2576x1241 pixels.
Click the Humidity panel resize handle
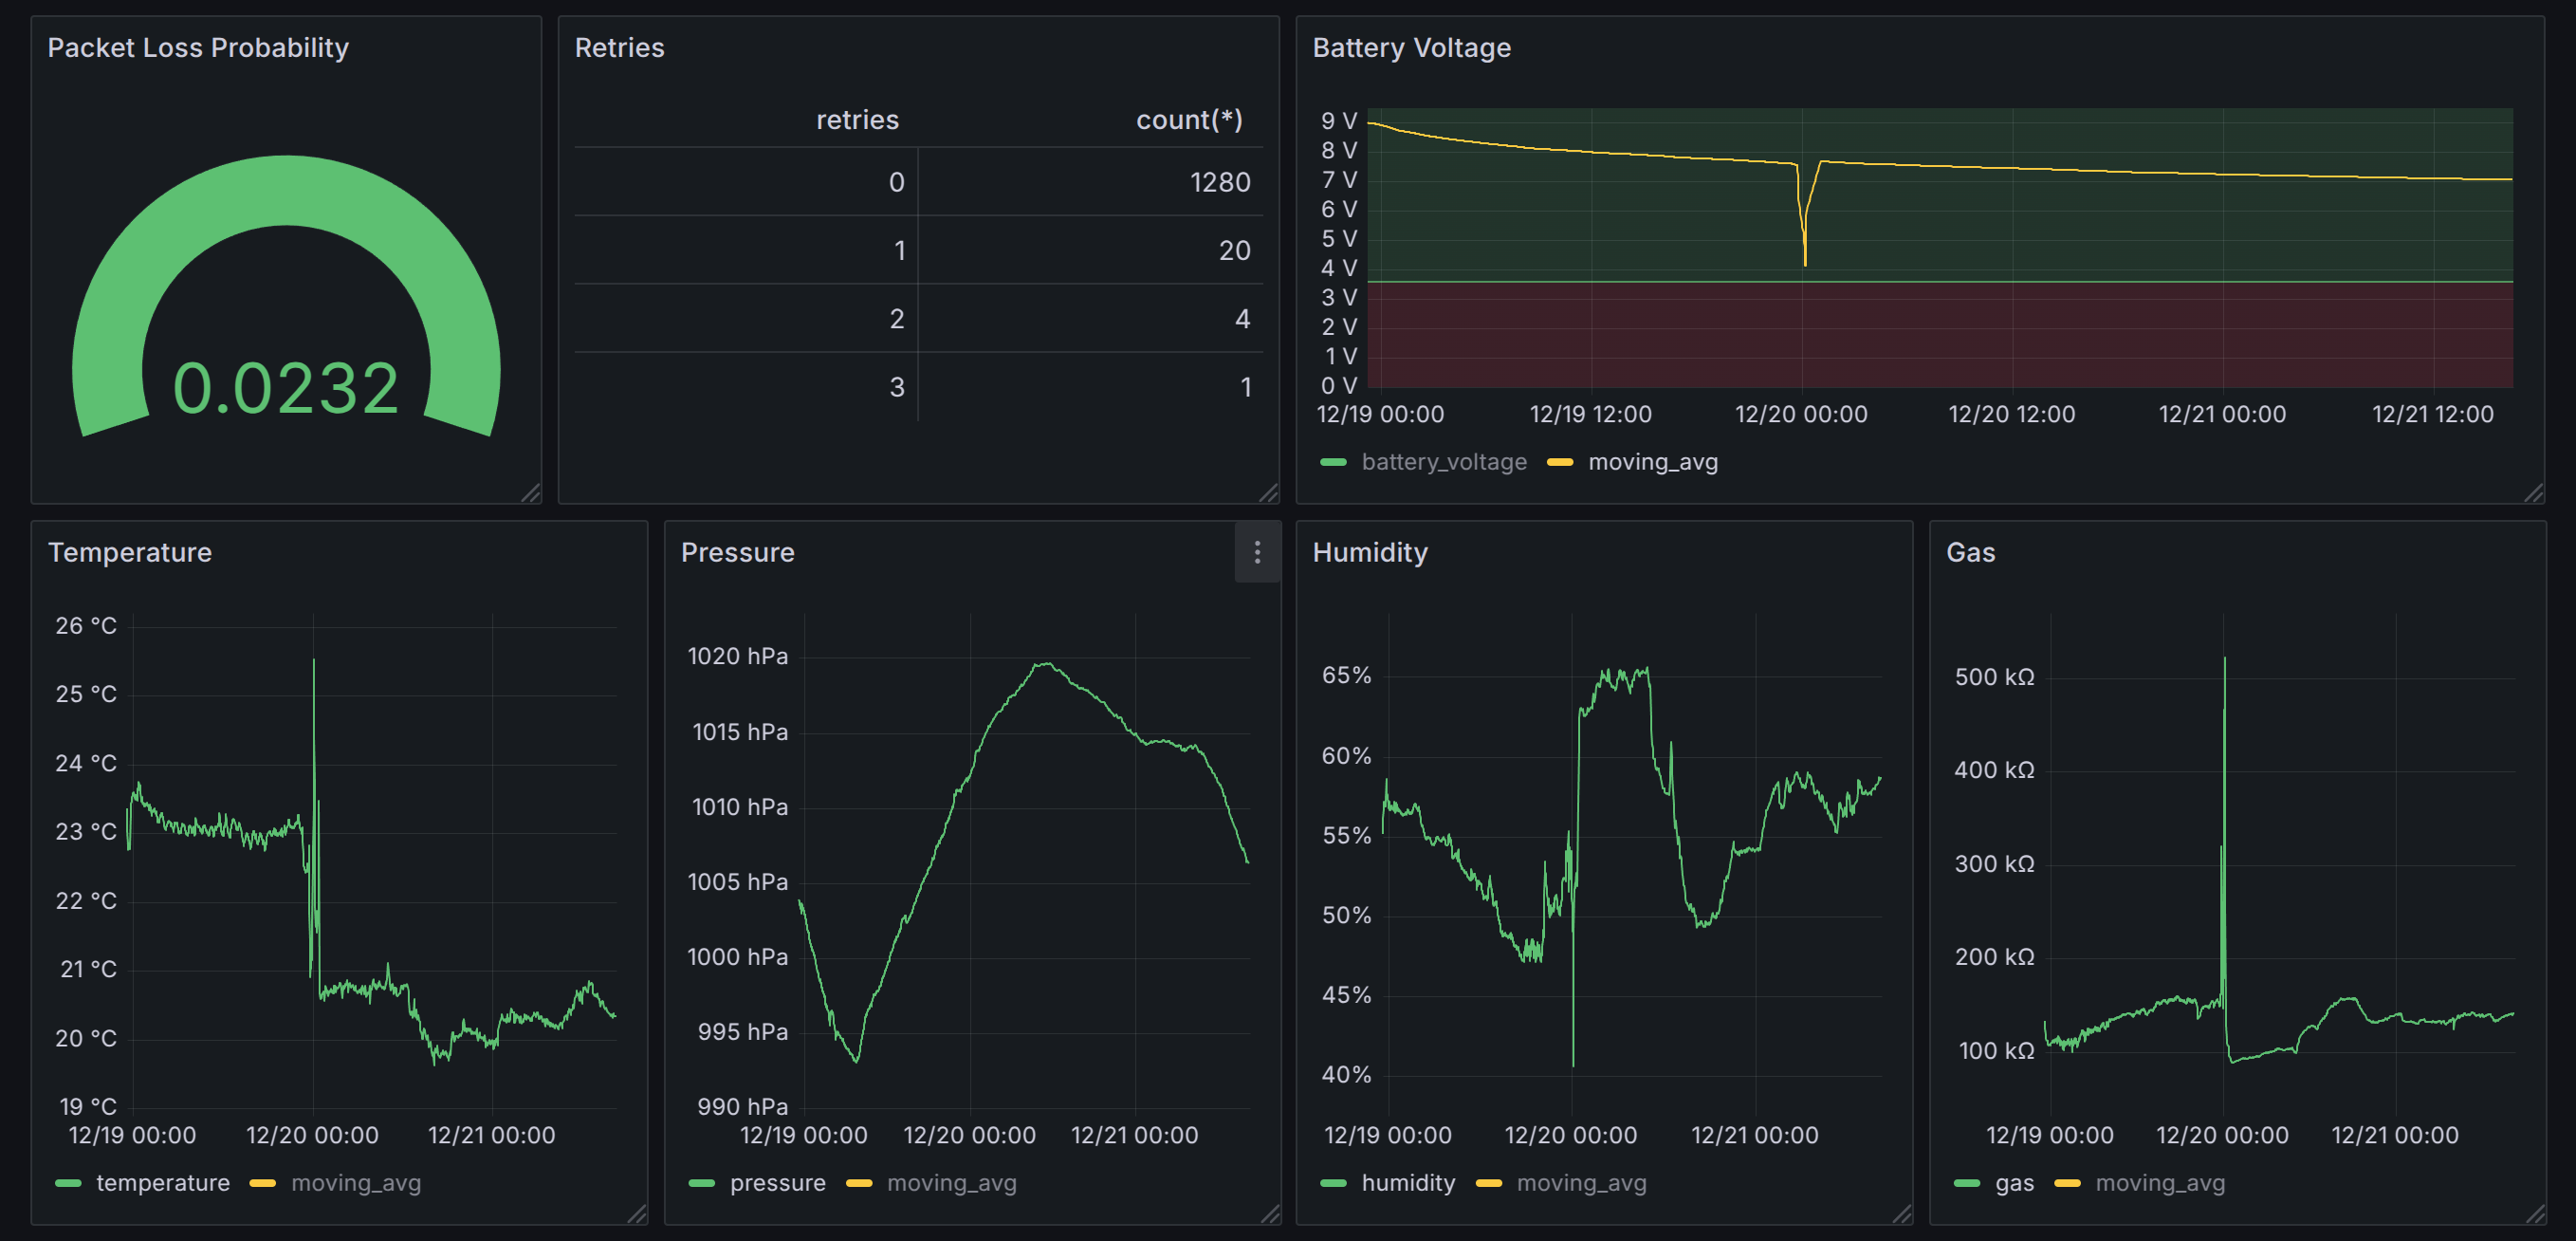[1902, 1214]
